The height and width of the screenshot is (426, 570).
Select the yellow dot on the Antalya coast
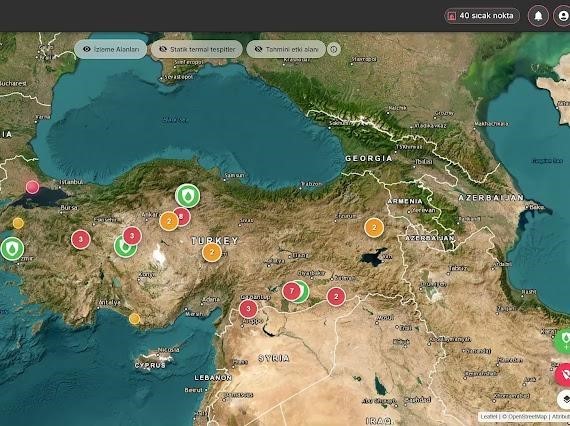(135, 319)
